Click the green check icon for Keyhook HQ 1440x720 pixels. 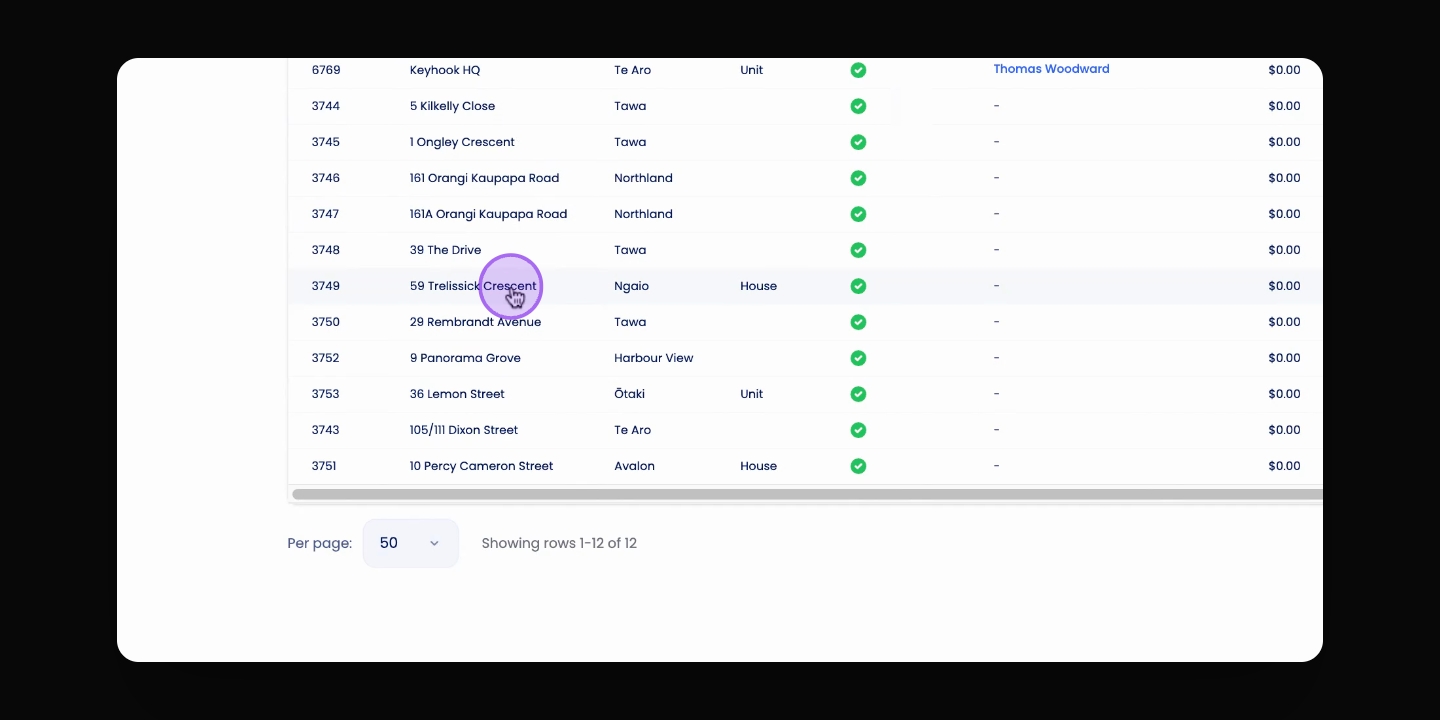[x=858, y=70]
